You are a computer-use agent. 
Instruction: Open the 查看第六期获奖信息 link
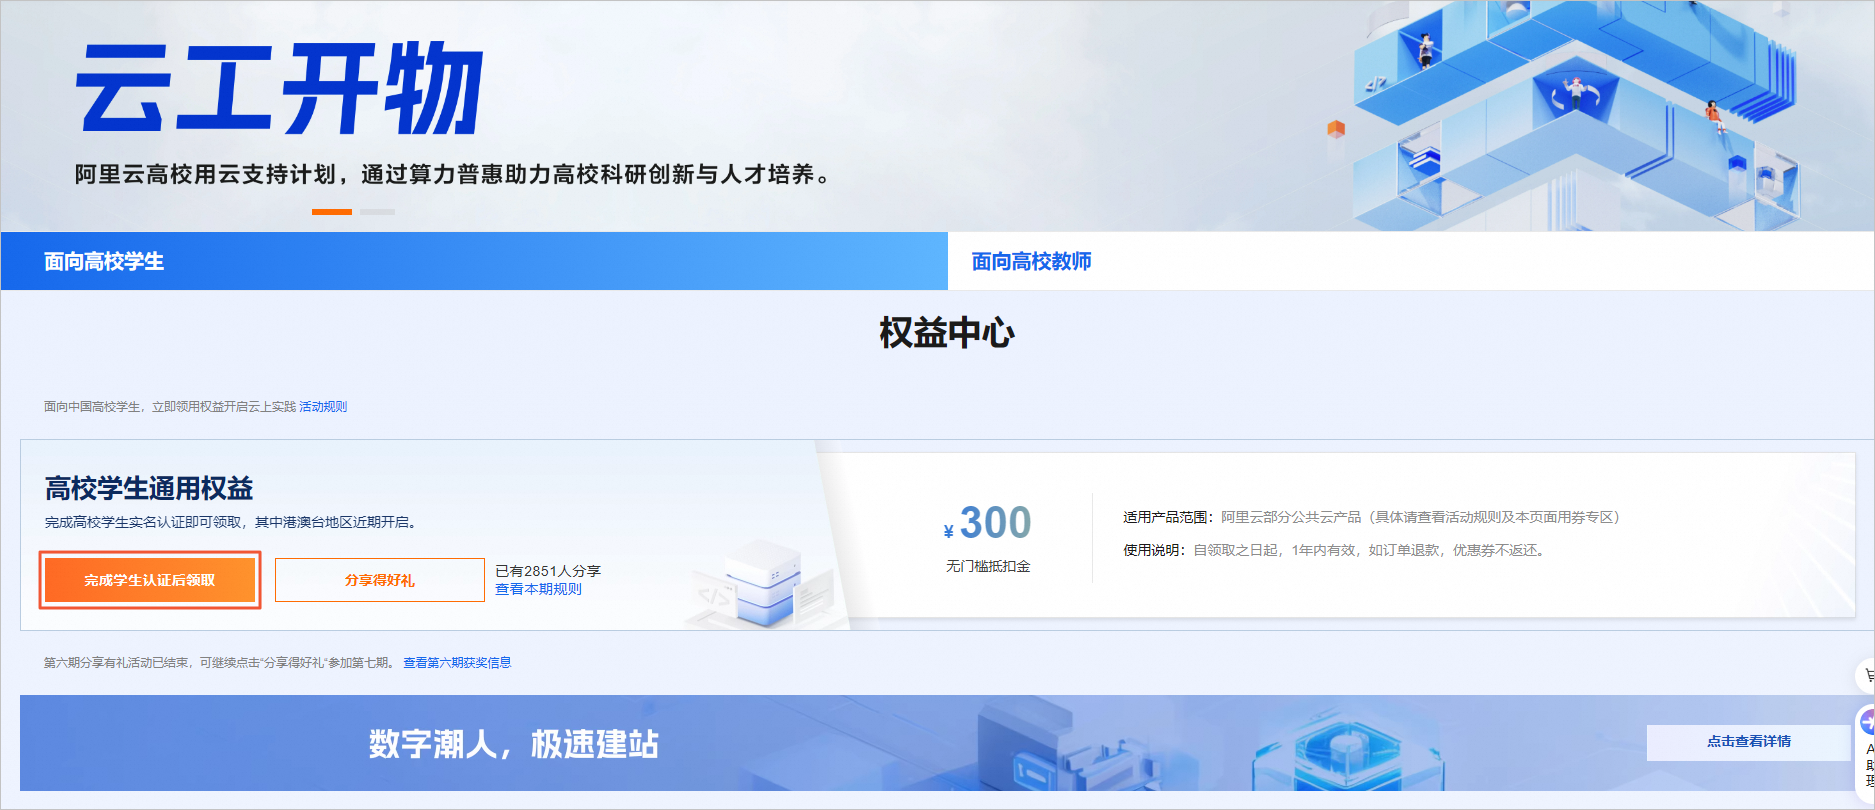point(457,663)
